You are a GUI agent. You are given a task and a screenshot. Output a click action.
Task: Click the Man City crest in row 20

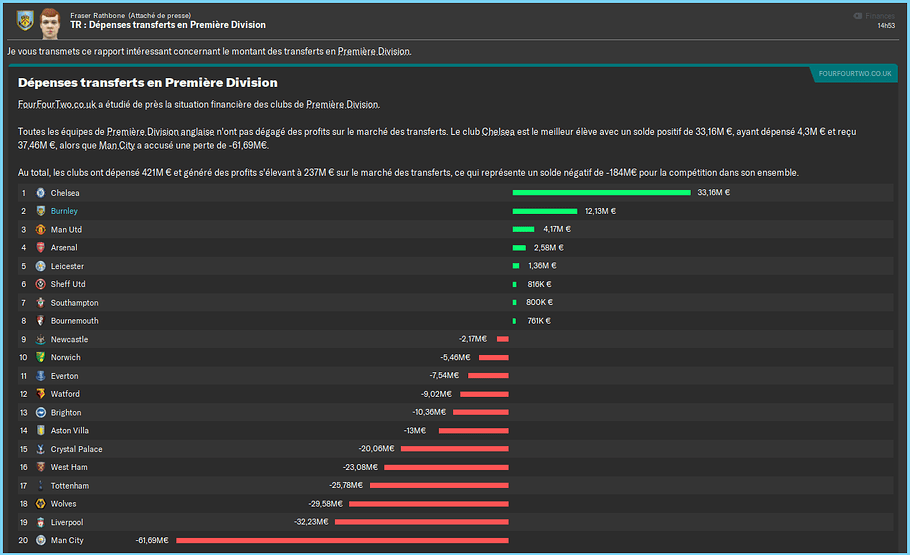pos(40,540)
